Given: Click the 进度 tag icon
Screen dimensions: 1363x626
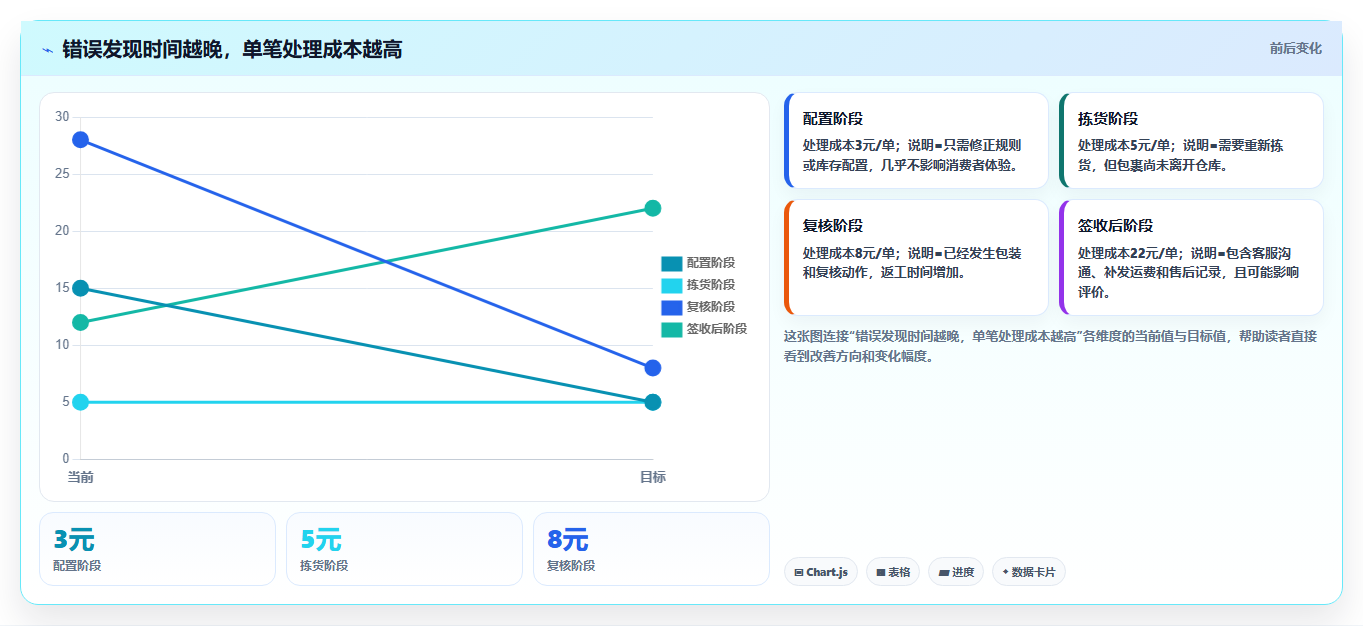Looking at the screenshot, I should [x=944, y=573].
